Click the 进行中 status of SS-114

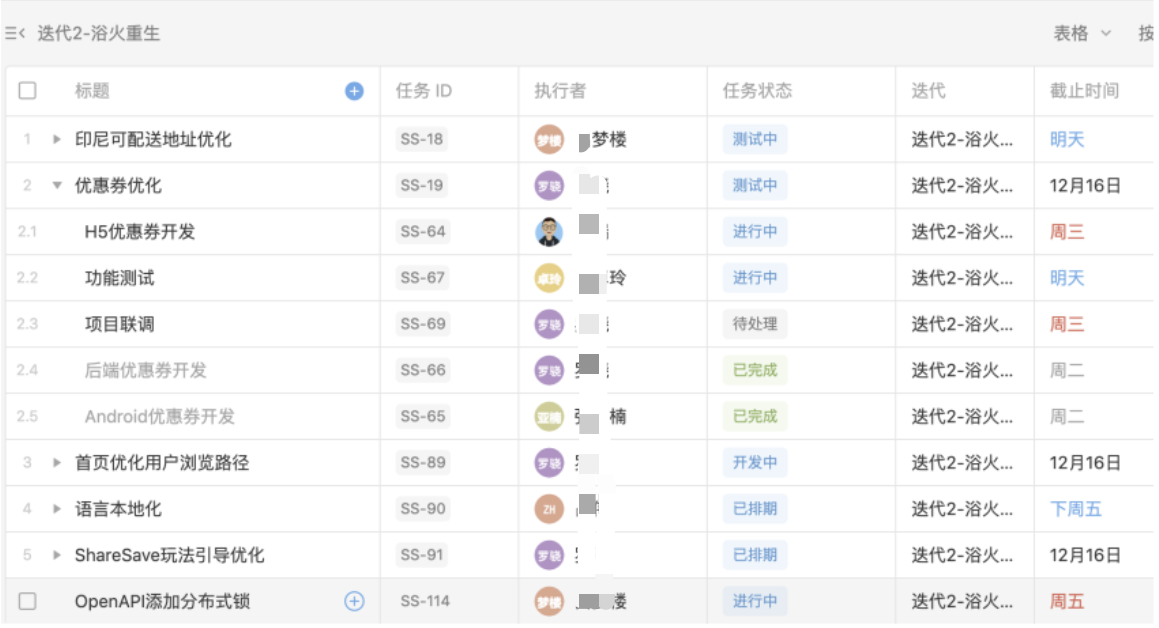(x=755, y=601)
